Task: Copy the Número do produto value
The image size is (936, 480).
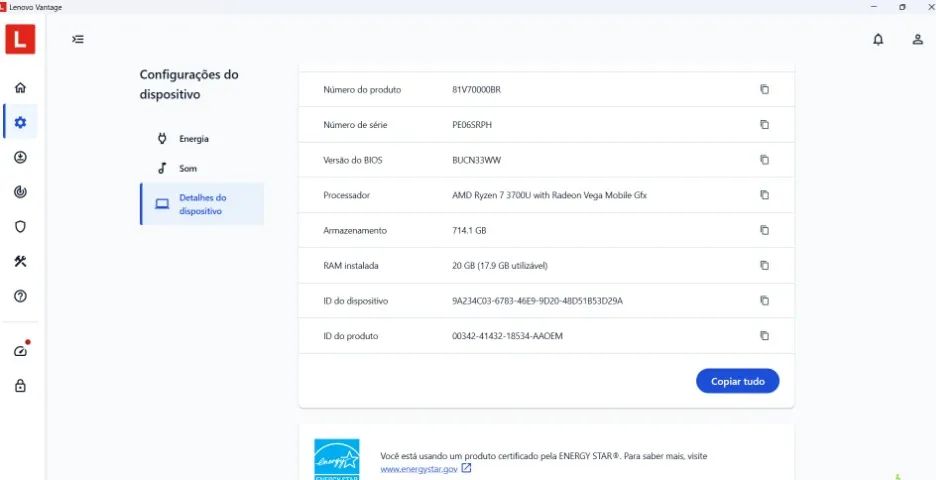Action: 764,90
